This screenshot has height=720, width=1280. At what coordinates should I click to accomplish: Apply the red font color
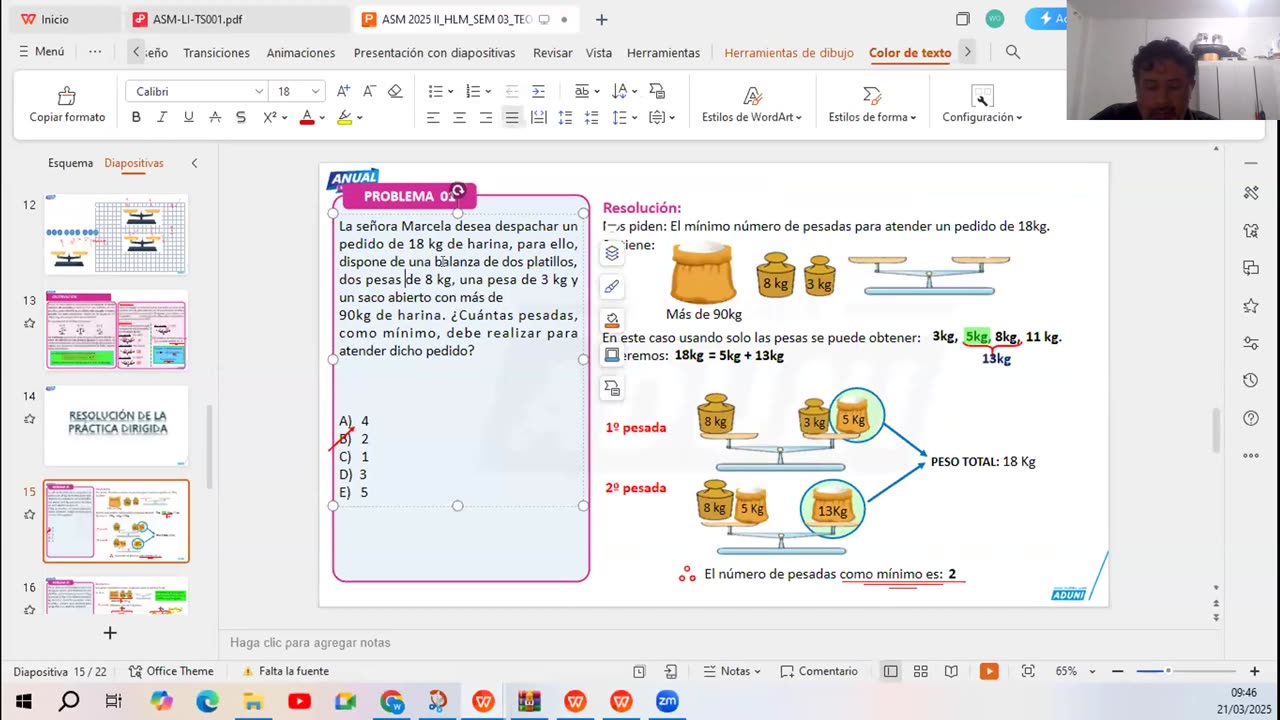pos(307,117)
